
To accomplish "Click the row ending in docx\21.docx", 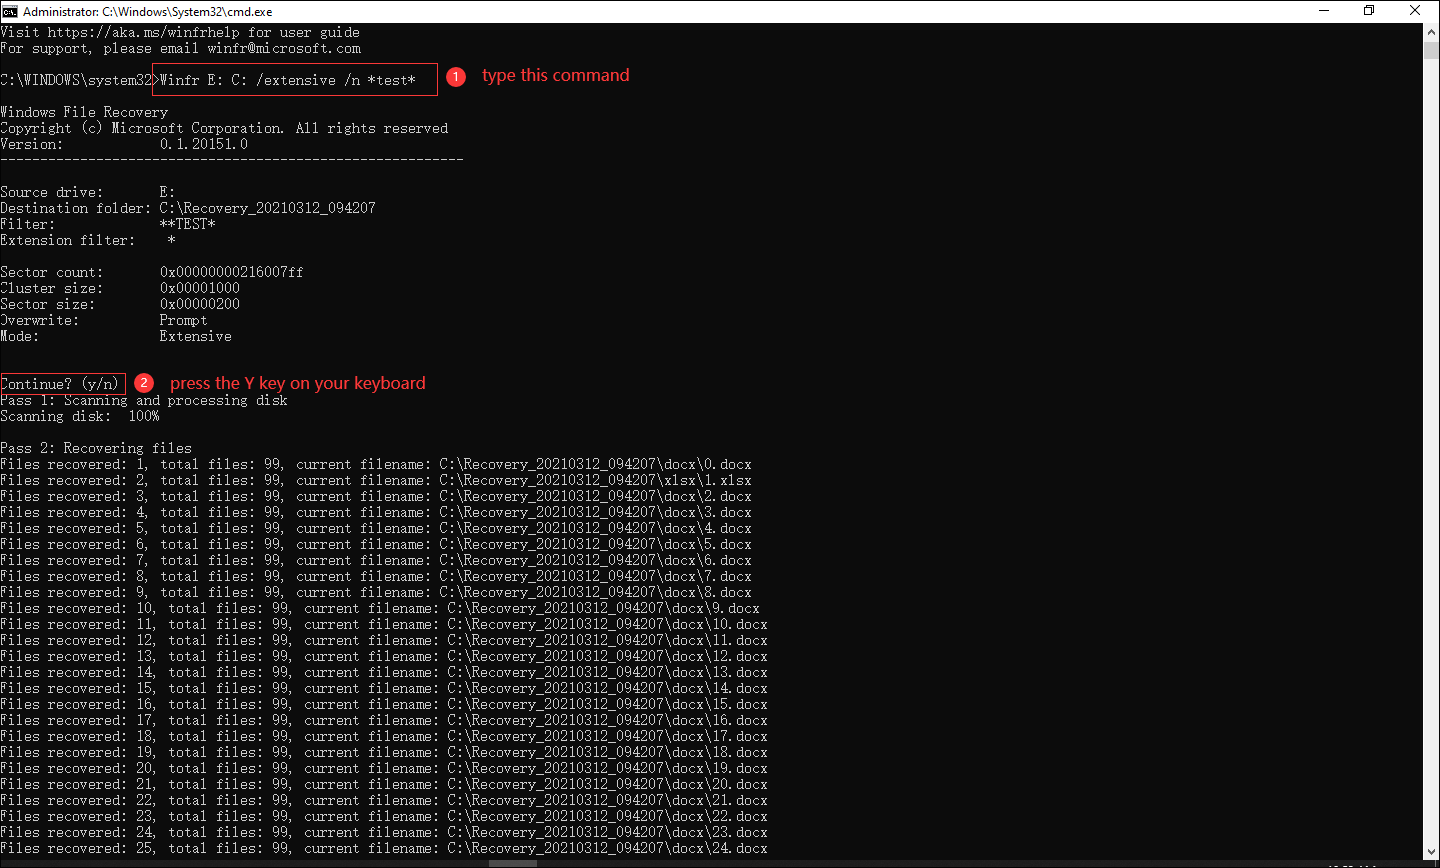I will (384, 800).
